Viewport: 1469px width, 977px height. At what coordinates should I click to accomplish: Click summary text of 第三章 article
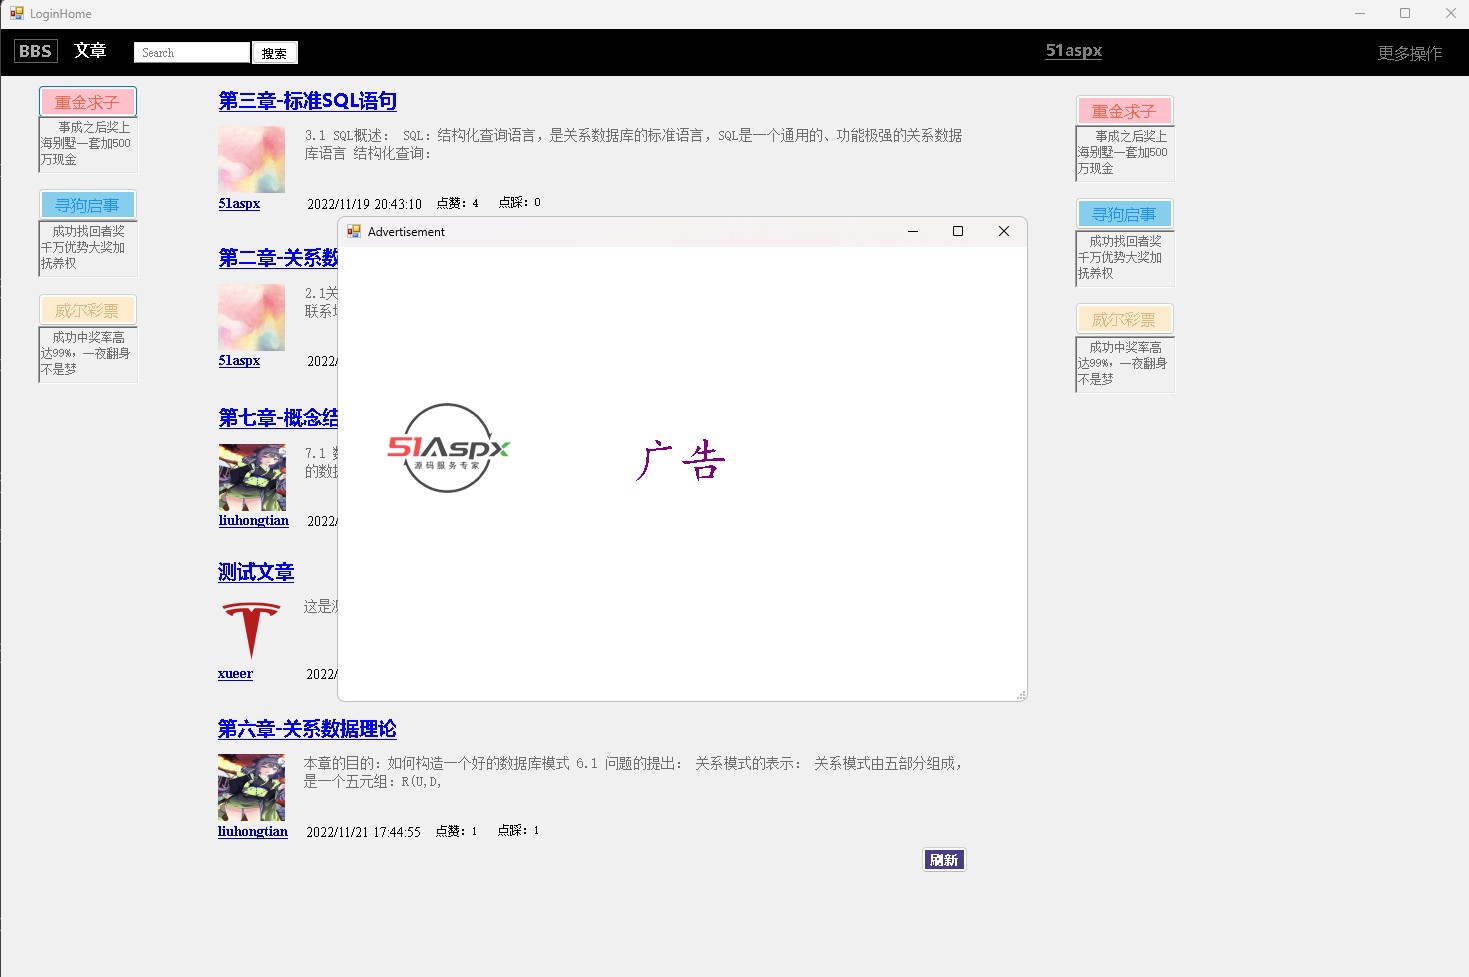pos(634,144)
